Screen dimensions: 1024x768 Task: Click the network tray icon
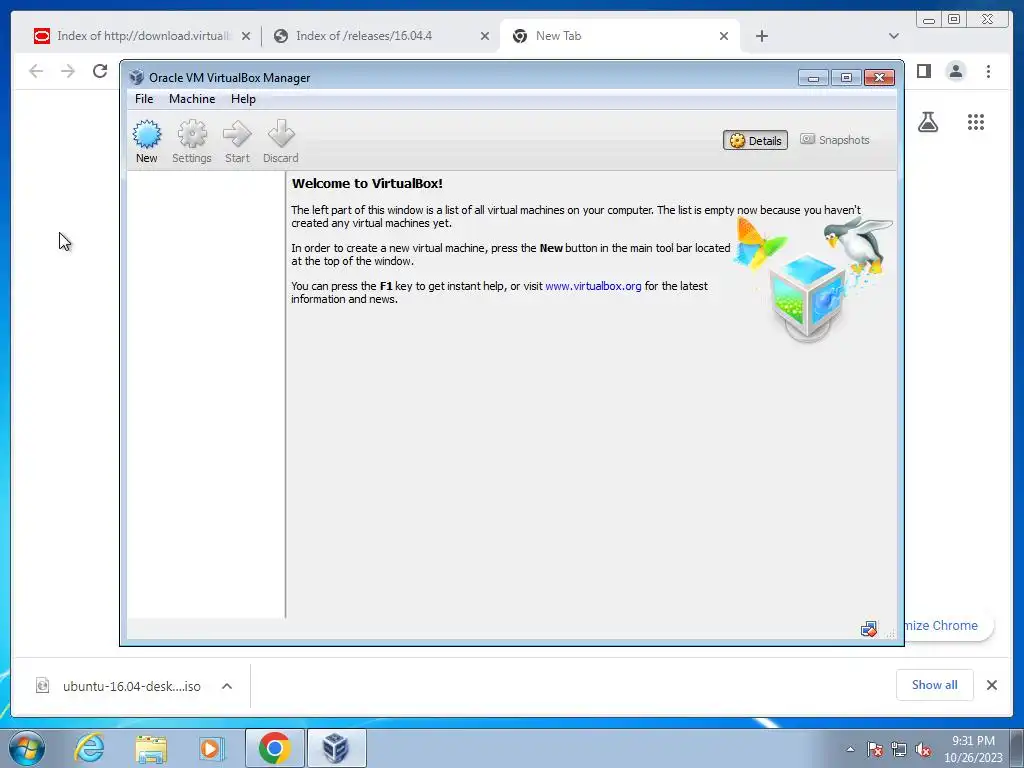[x=899, y=749]
